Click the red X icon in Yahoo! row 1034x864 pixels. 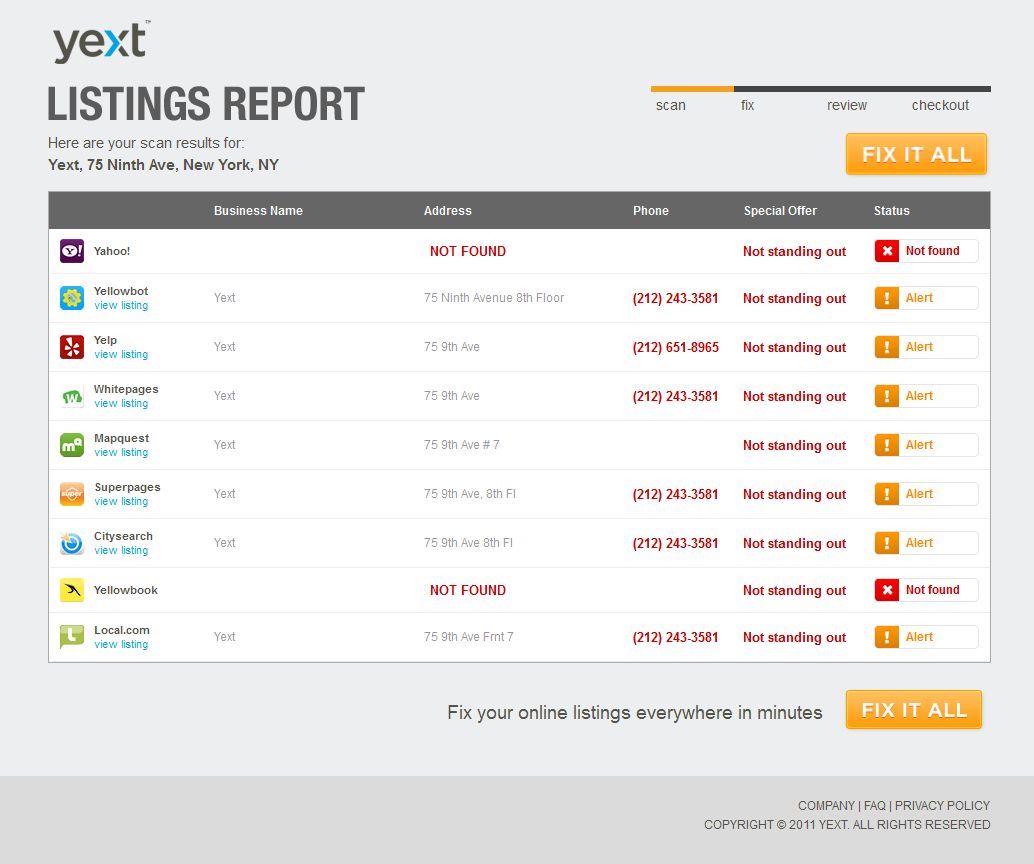coord(887,251)
